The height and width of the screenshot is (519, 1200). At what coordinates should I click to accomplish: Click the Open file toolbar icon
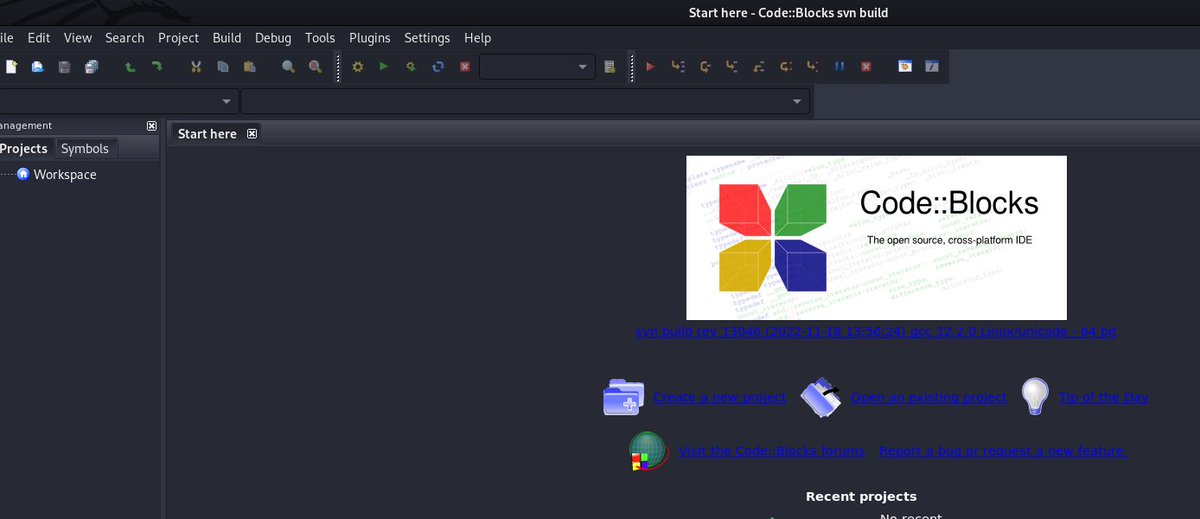tap(38, 67)
